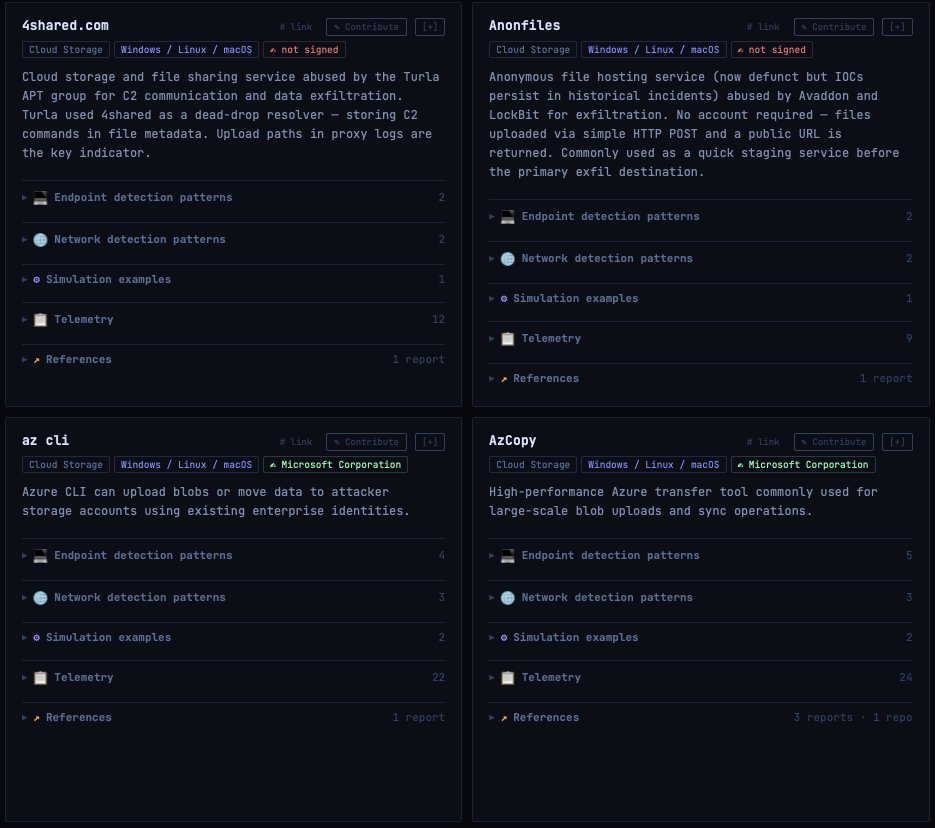The height and width of the screenshot is (828, 935).
Task: Click Simulation examples label on Anonfiles card
Action: coord(575,299)
